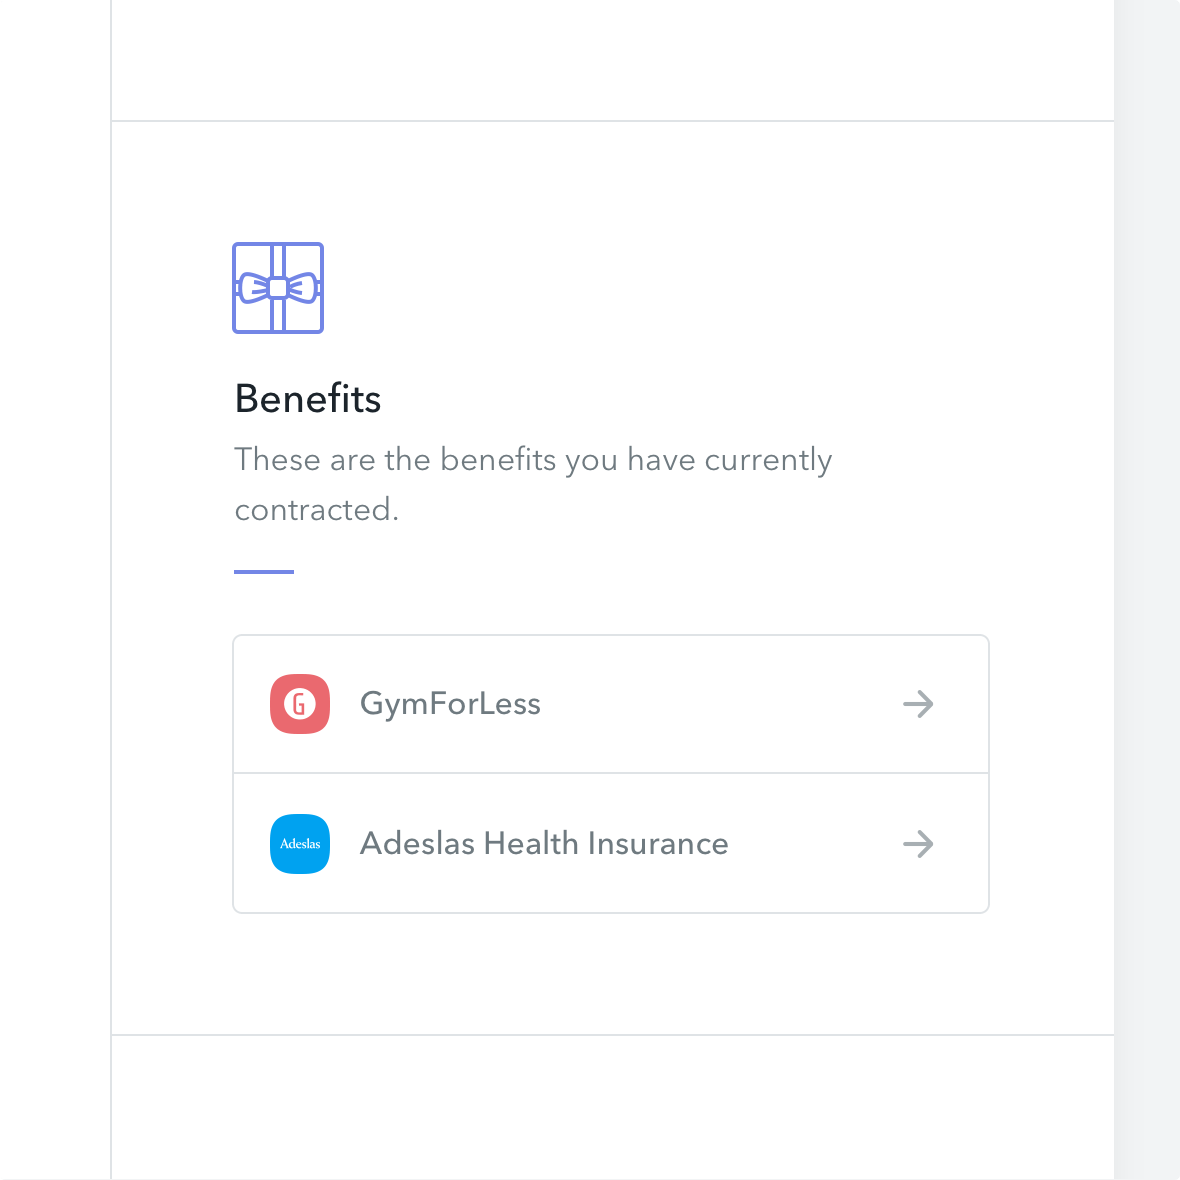The image size is (1180, 1180).
Task: Open Adeslas Health Insurance via its arrow
Action: click(918, 844)
